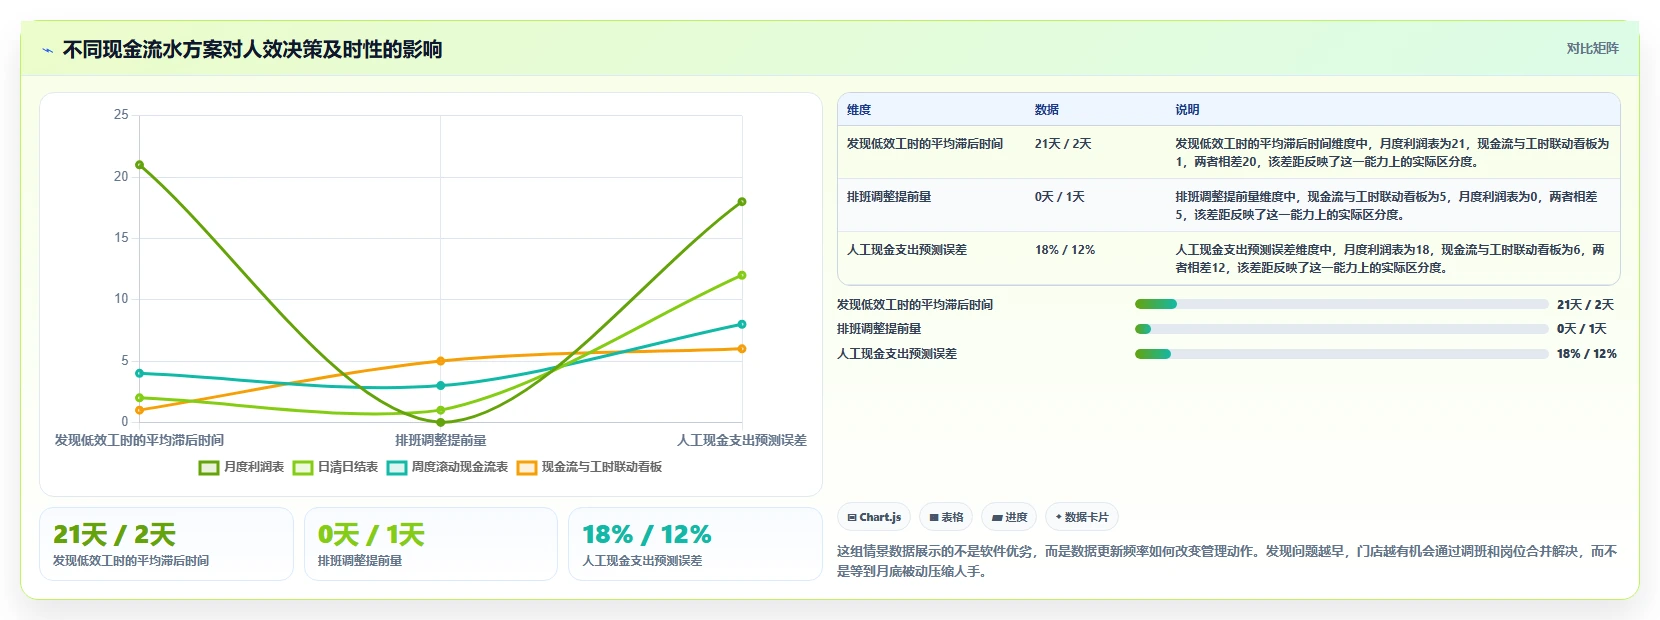Click the progress value 21天 / 2天 beside the bar

[1585, 305]
